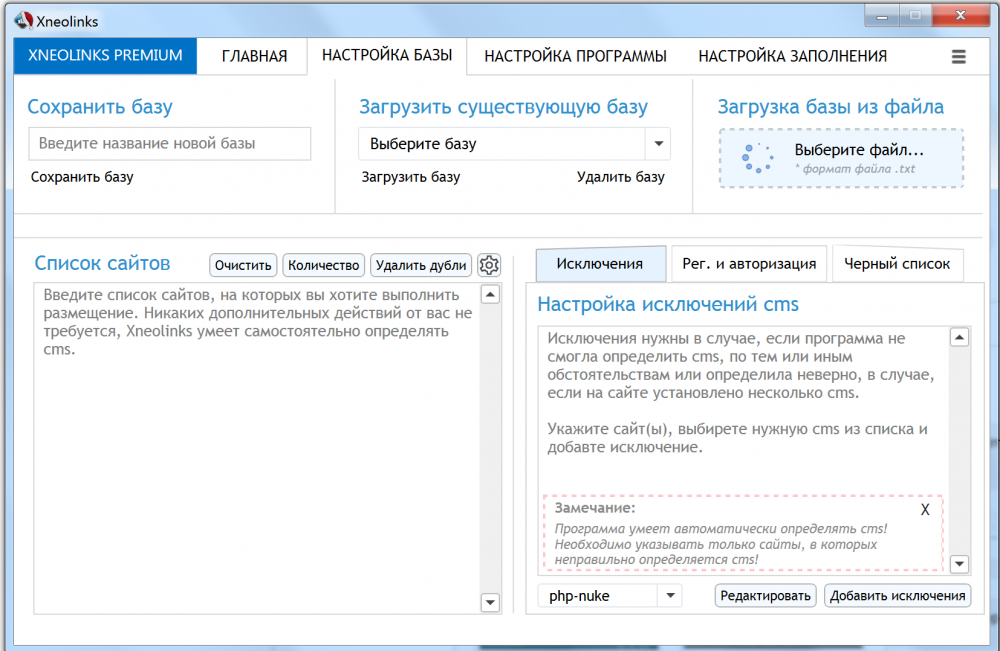Click the Количество button
The height and width of the screenshot is (651, 1000).
point(323,265)
